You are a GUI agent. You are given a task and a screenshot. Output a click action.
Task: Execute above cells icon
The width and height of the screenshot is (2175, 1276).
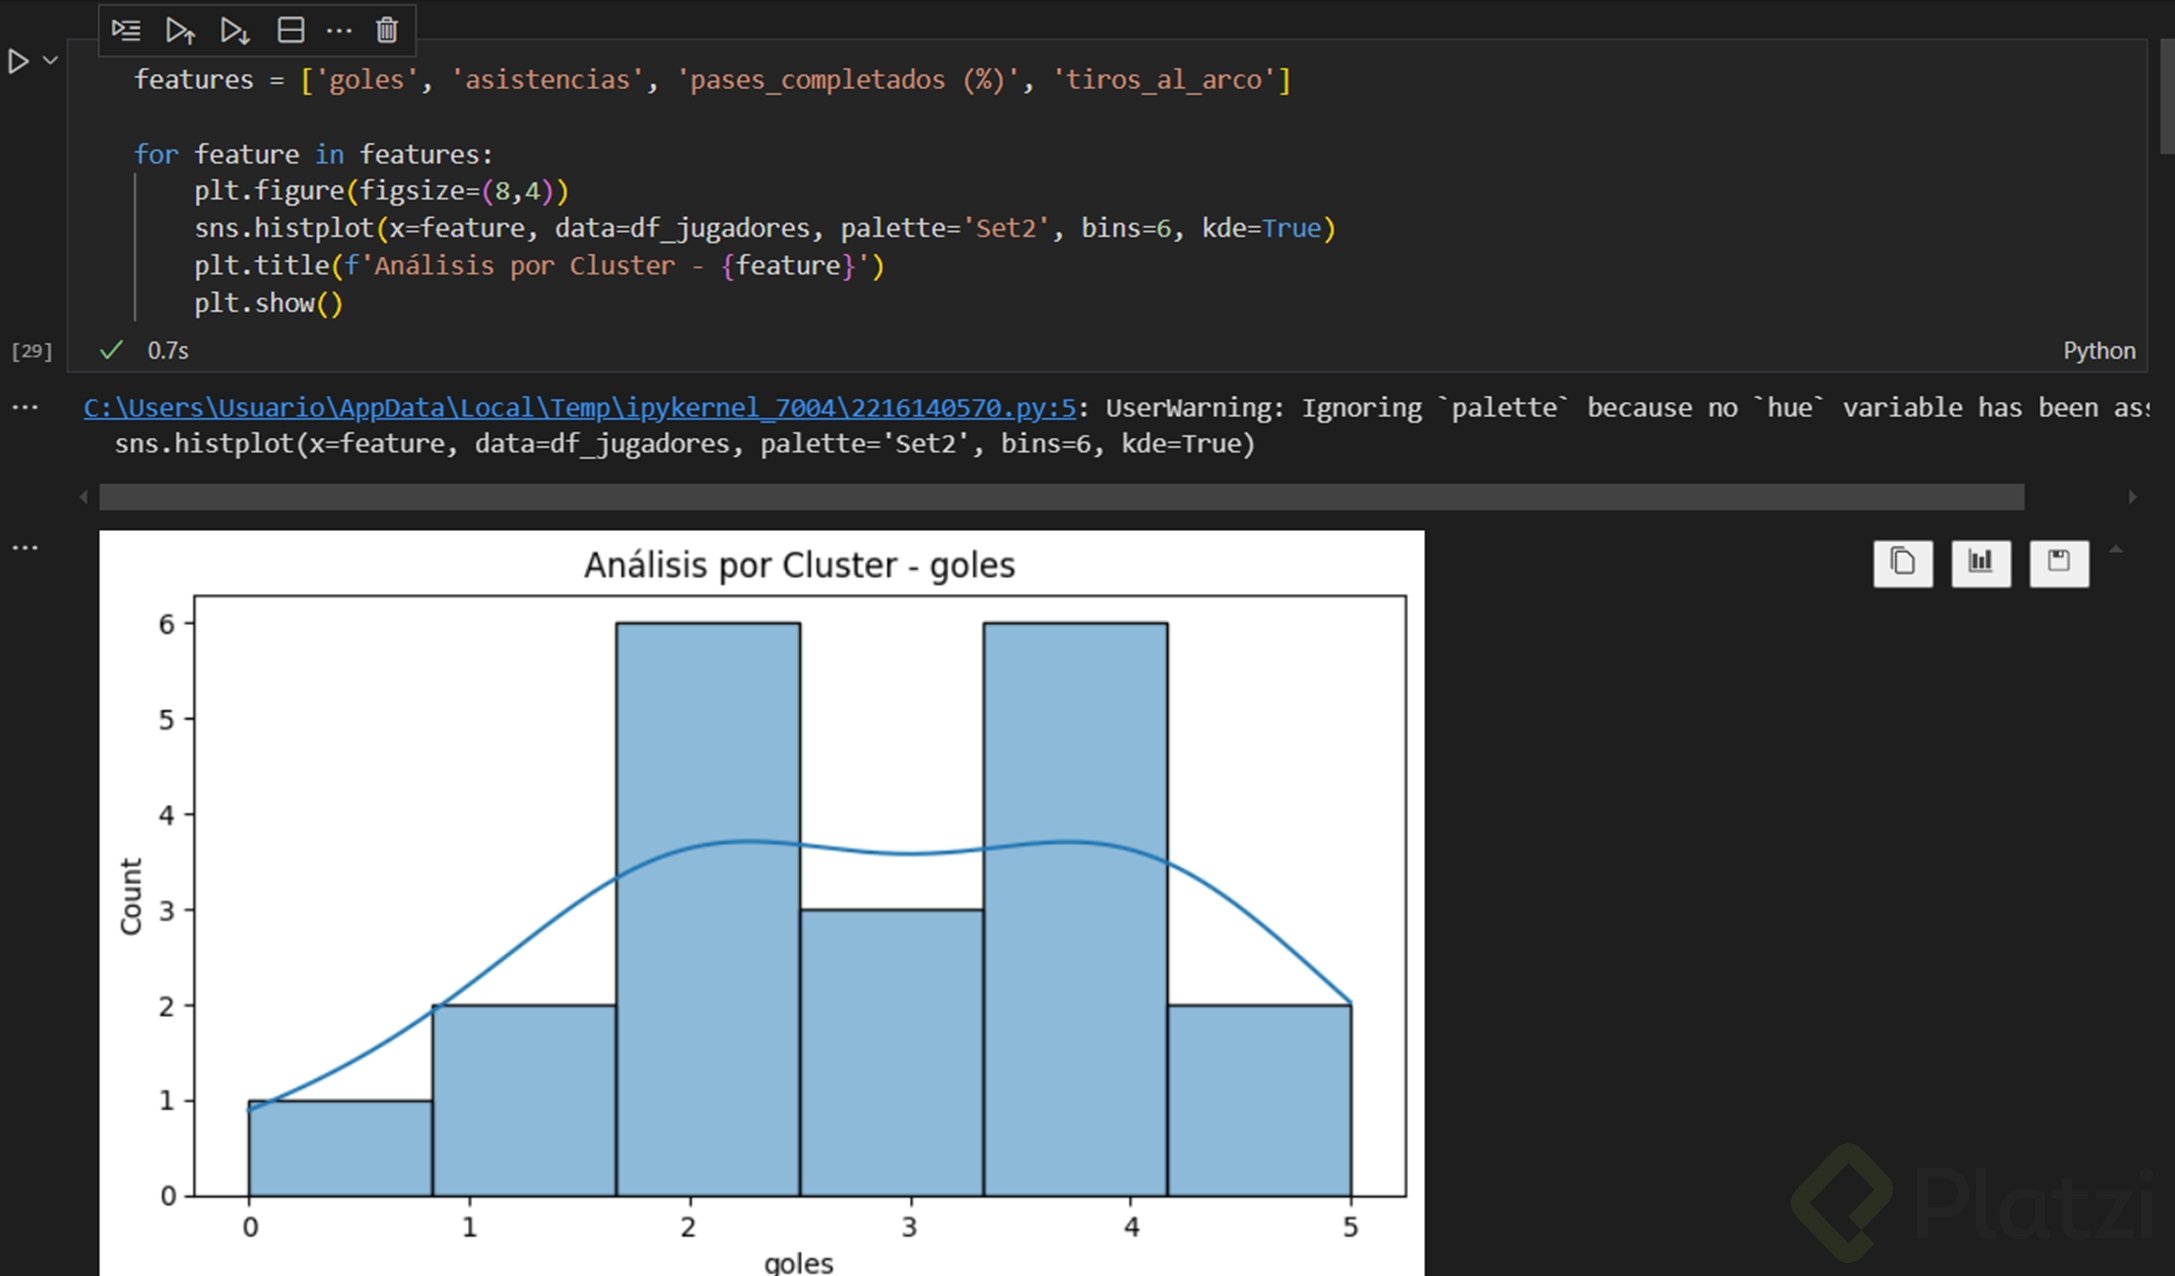[x=180, y=30]
